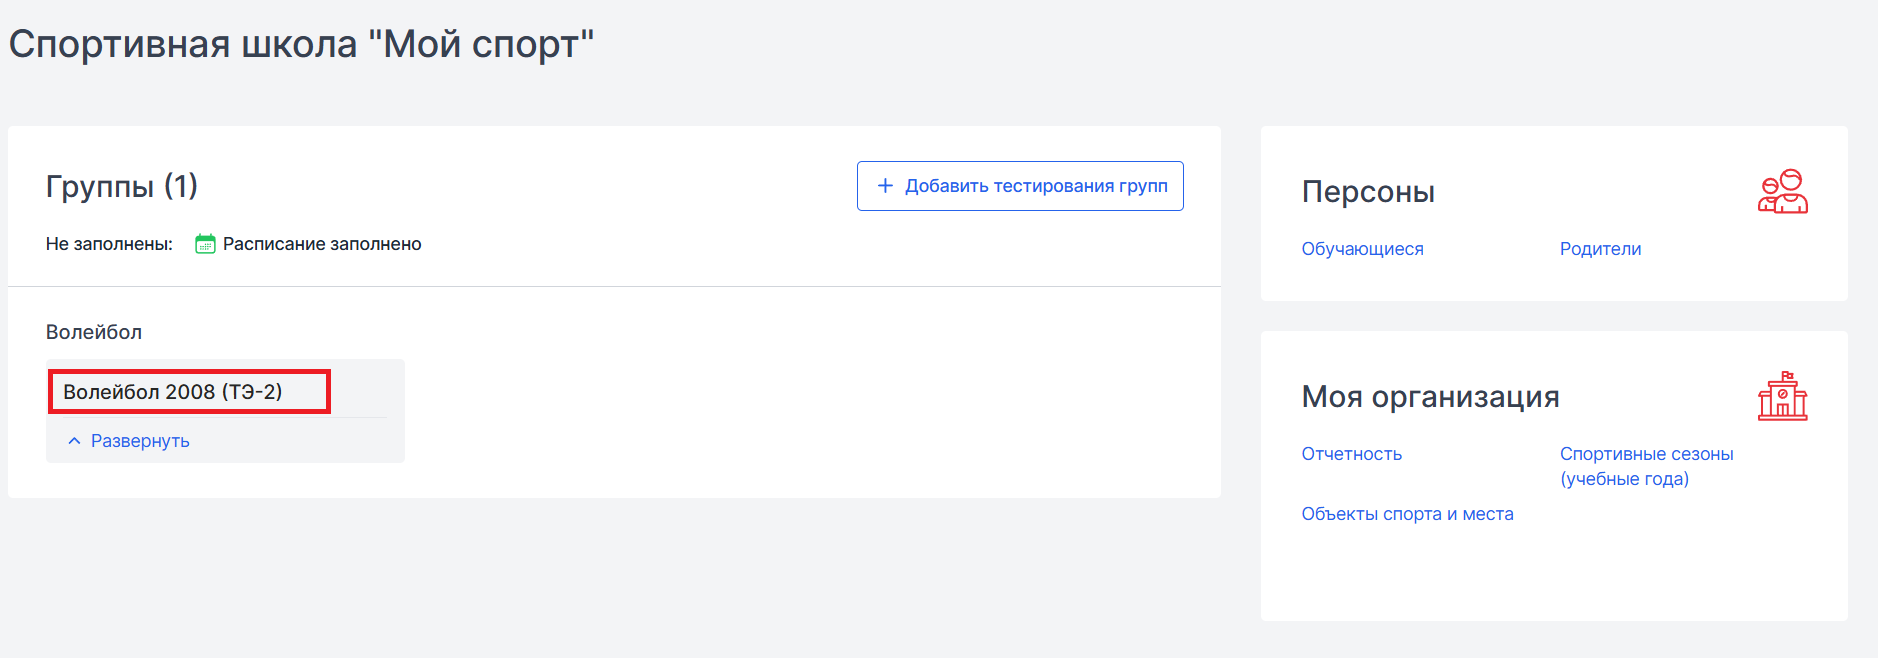Click the Группы (1) heading
The height and width of the screenshot is (658, 1878).
click(122, 186)
